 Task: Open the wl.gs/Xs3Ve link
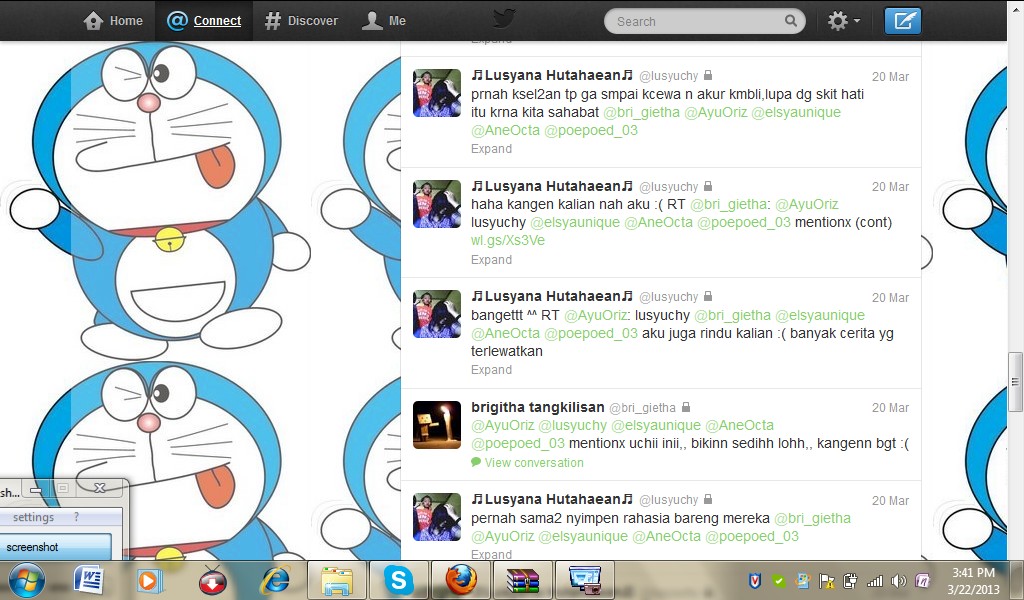click(x=507, y=240)
